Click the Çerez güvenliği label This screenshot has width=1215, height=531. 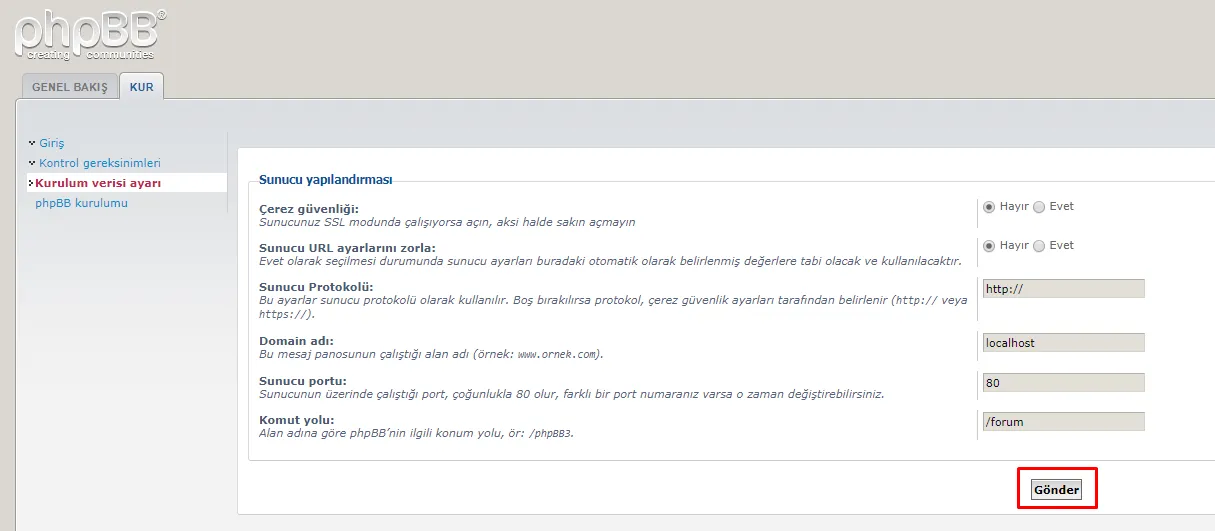(309, 209)
